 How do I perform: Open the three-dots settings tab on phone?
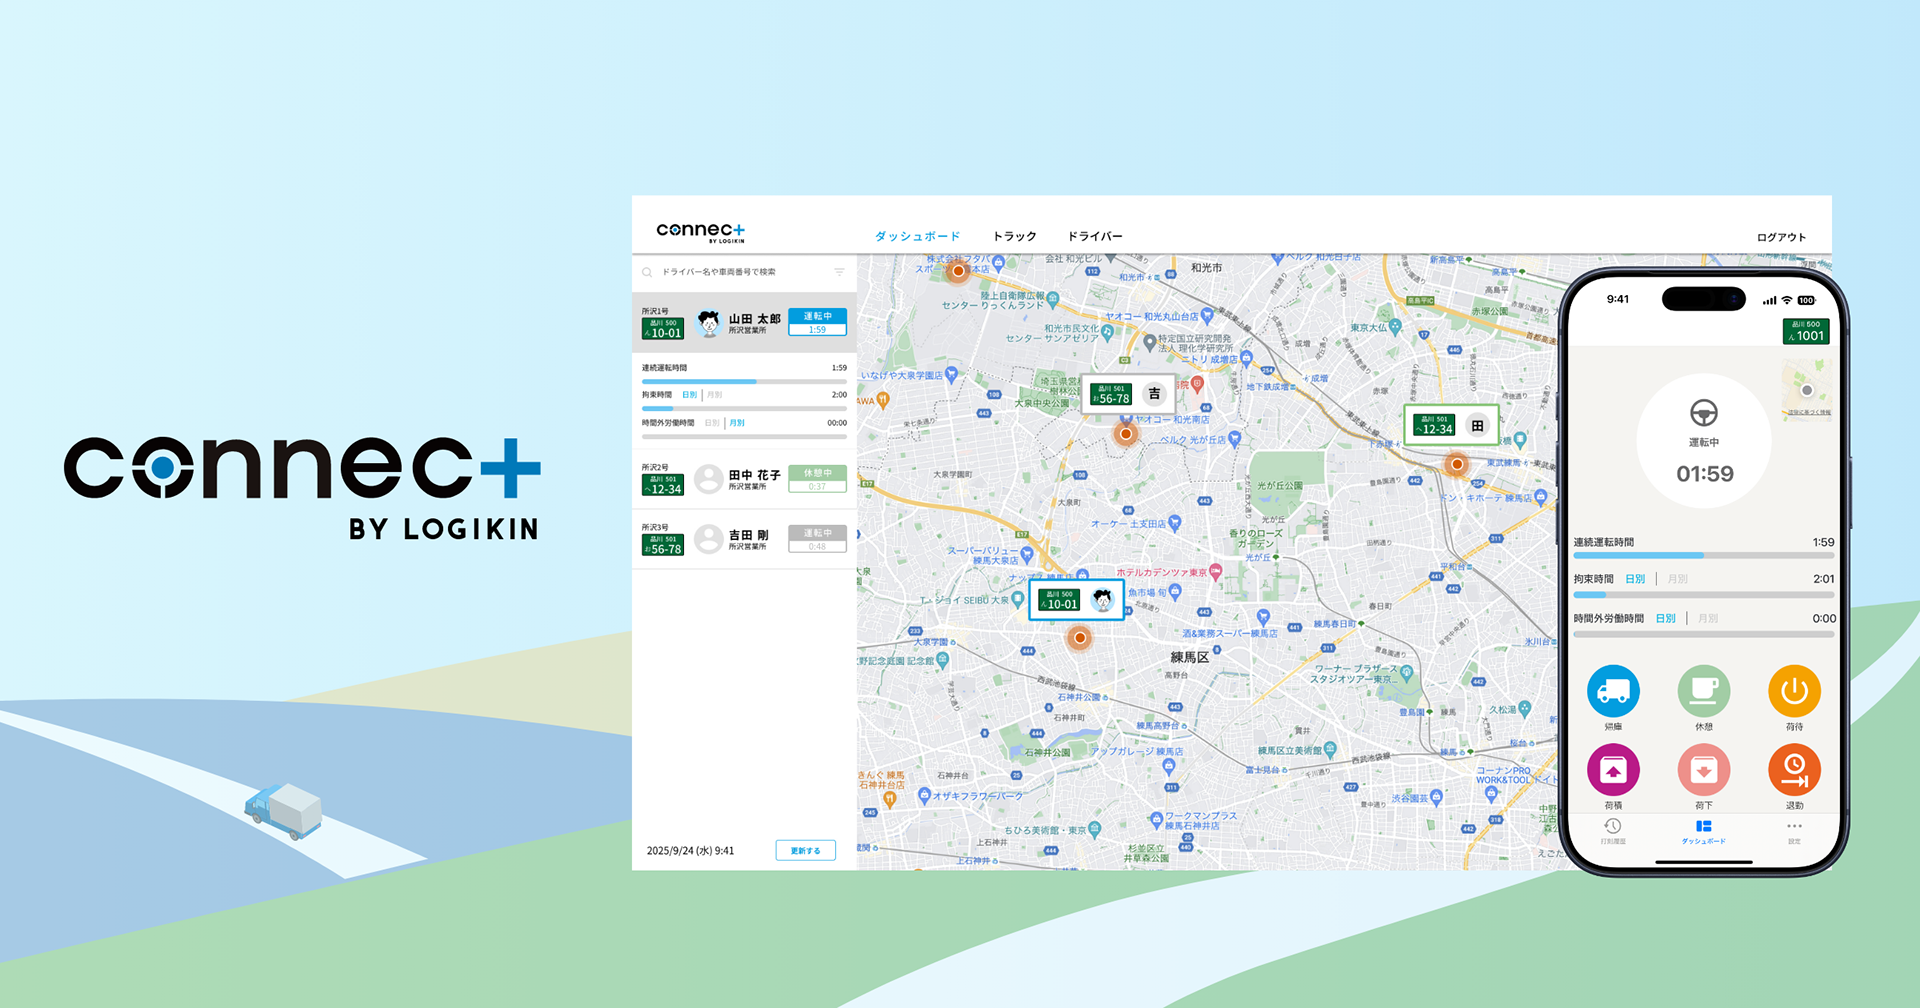(1794, 831)
